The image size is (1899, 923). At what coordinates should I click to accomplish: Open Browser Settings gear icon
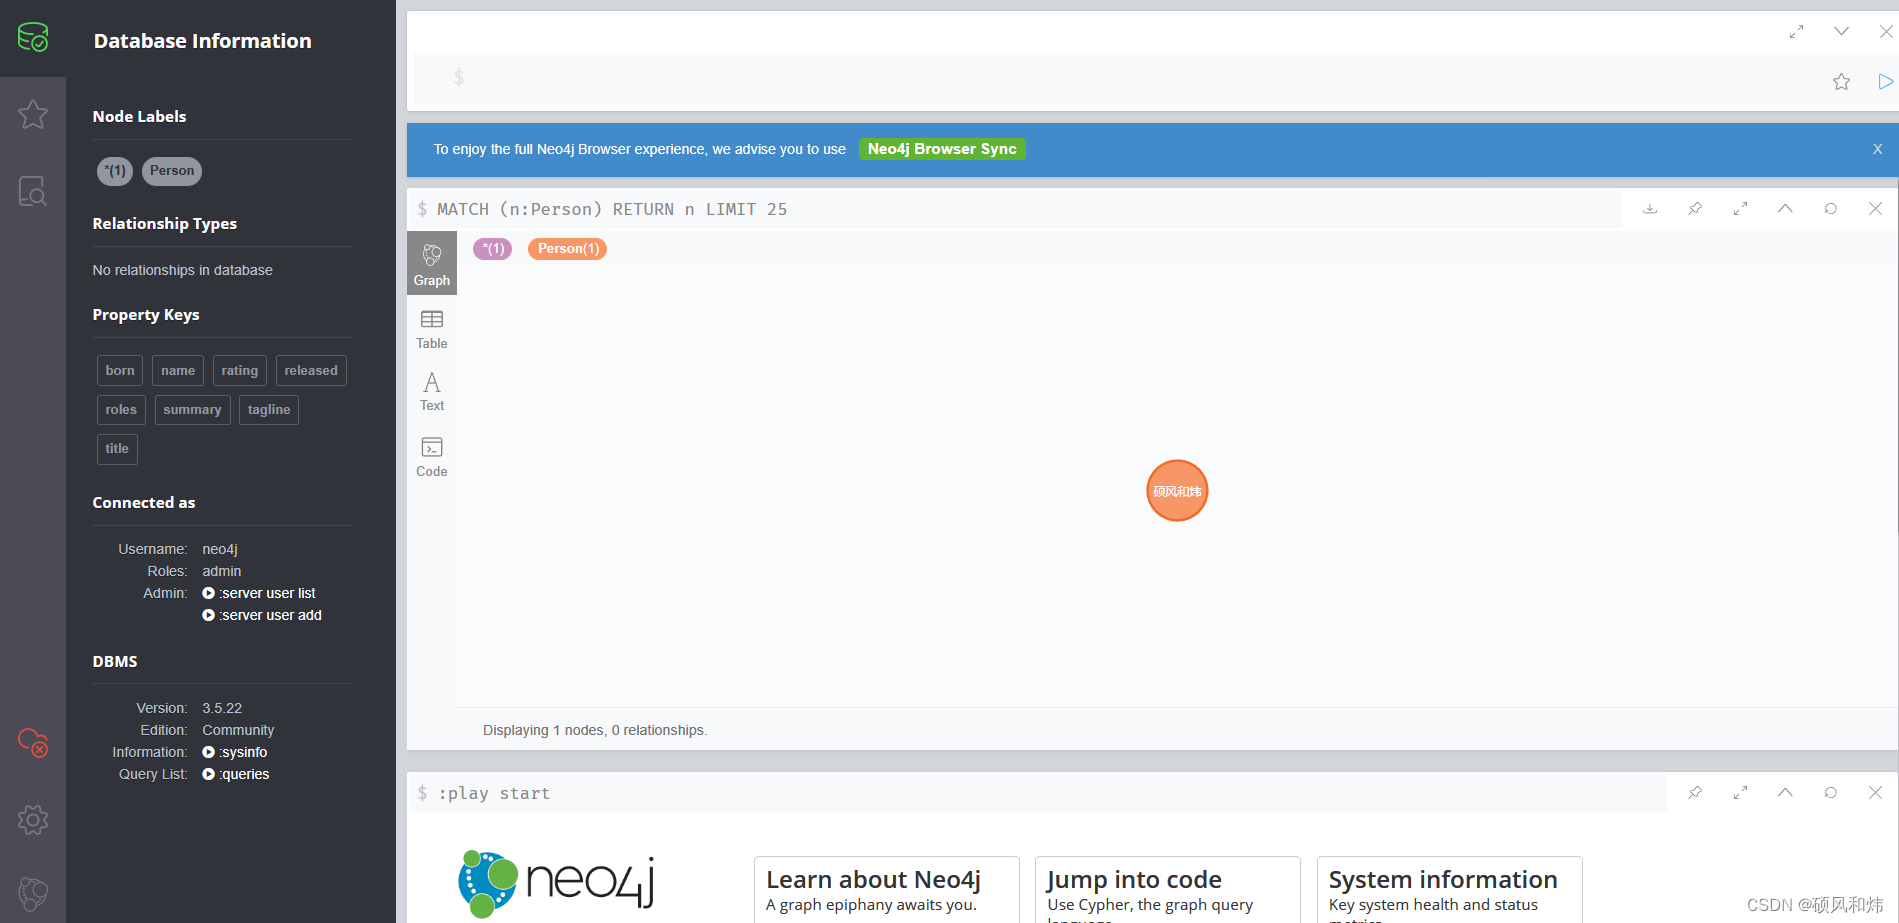click(33, 820)
